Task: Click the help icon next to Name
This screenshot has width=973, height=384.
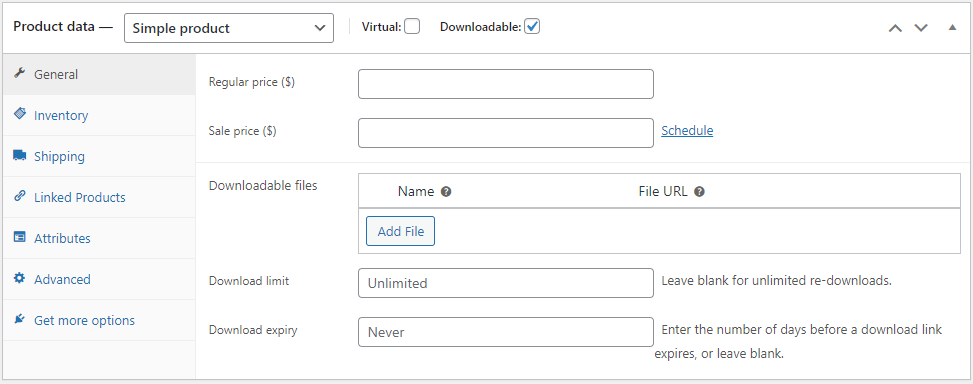Action: coord(446,192)
